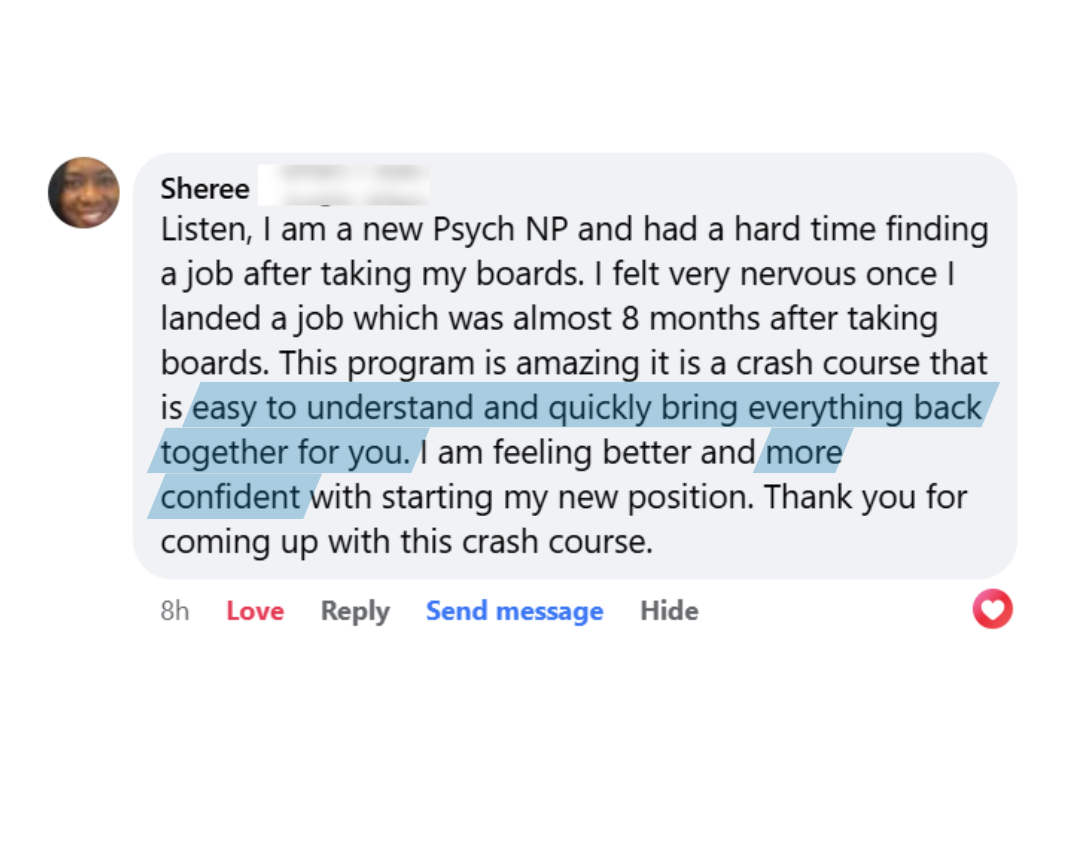Image resolution: width=1080 pixels, height=850 pixels.
Task: Click the Send message link
Action: (514, 611)
